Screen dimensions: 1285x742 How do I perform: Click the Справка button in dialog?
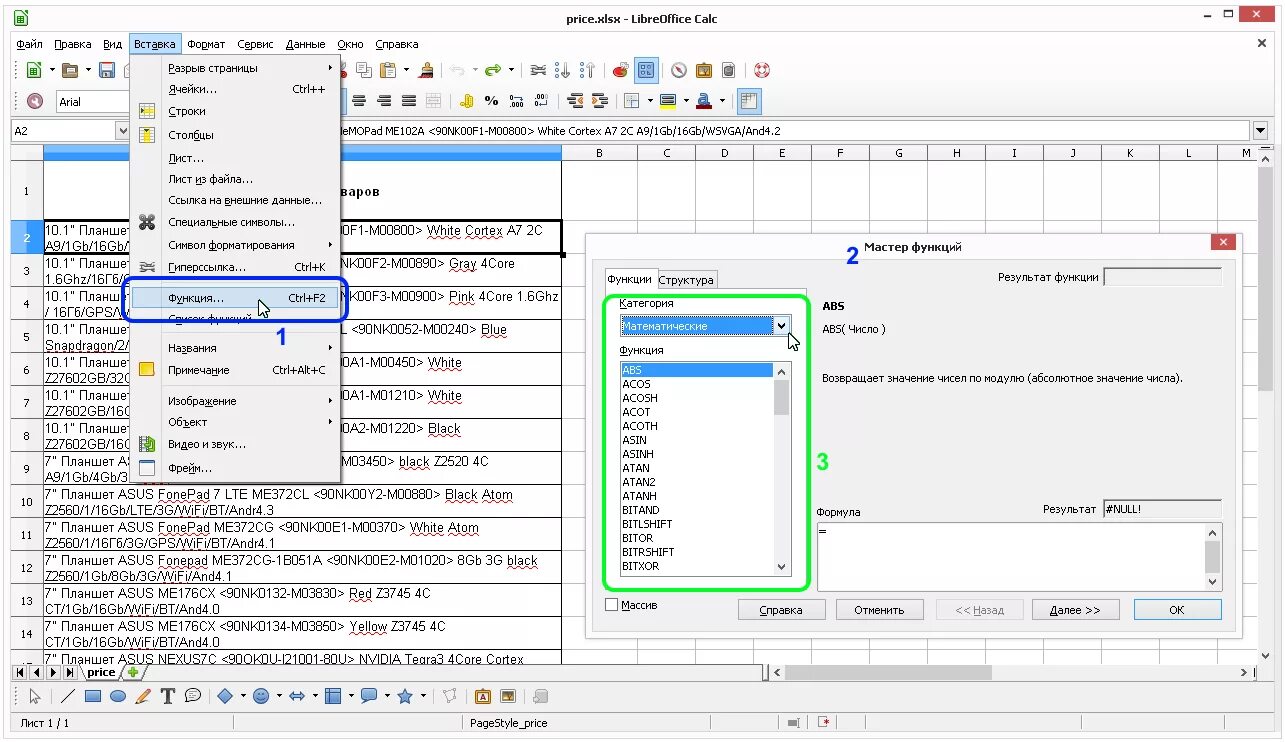click(781, 609)
